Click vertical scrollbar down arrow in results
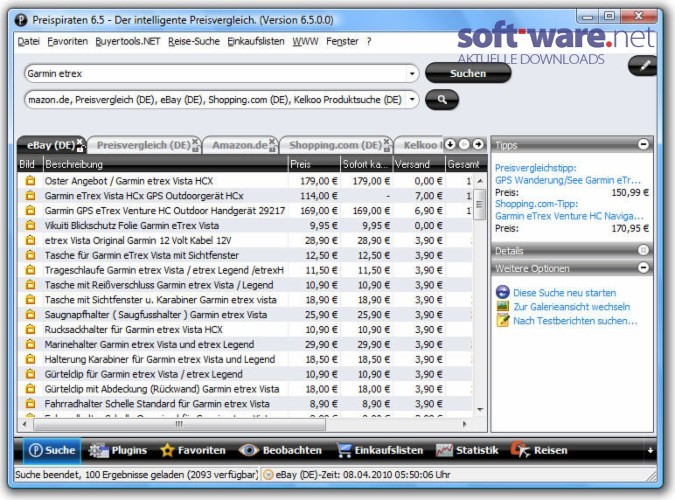 click(x=480, y=409)
